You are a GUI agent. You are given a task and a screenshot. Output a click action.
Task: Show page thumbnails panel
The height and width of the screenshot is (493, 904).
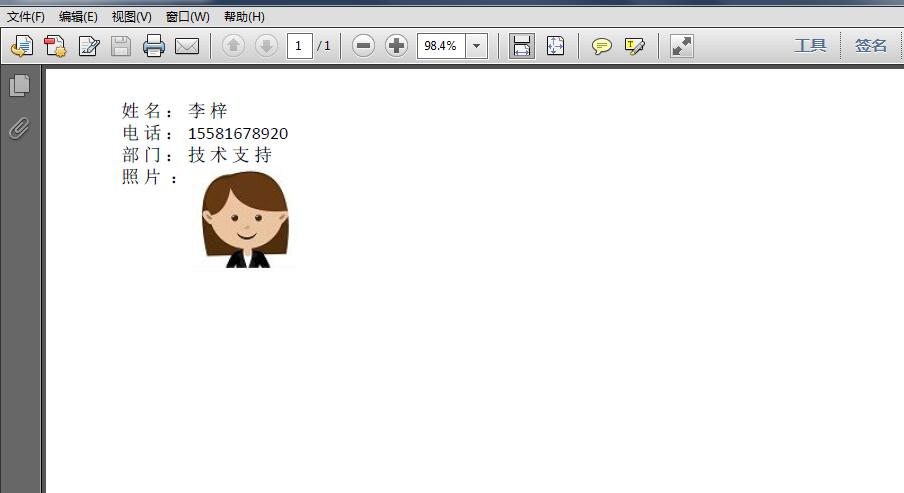coord(20,85)
